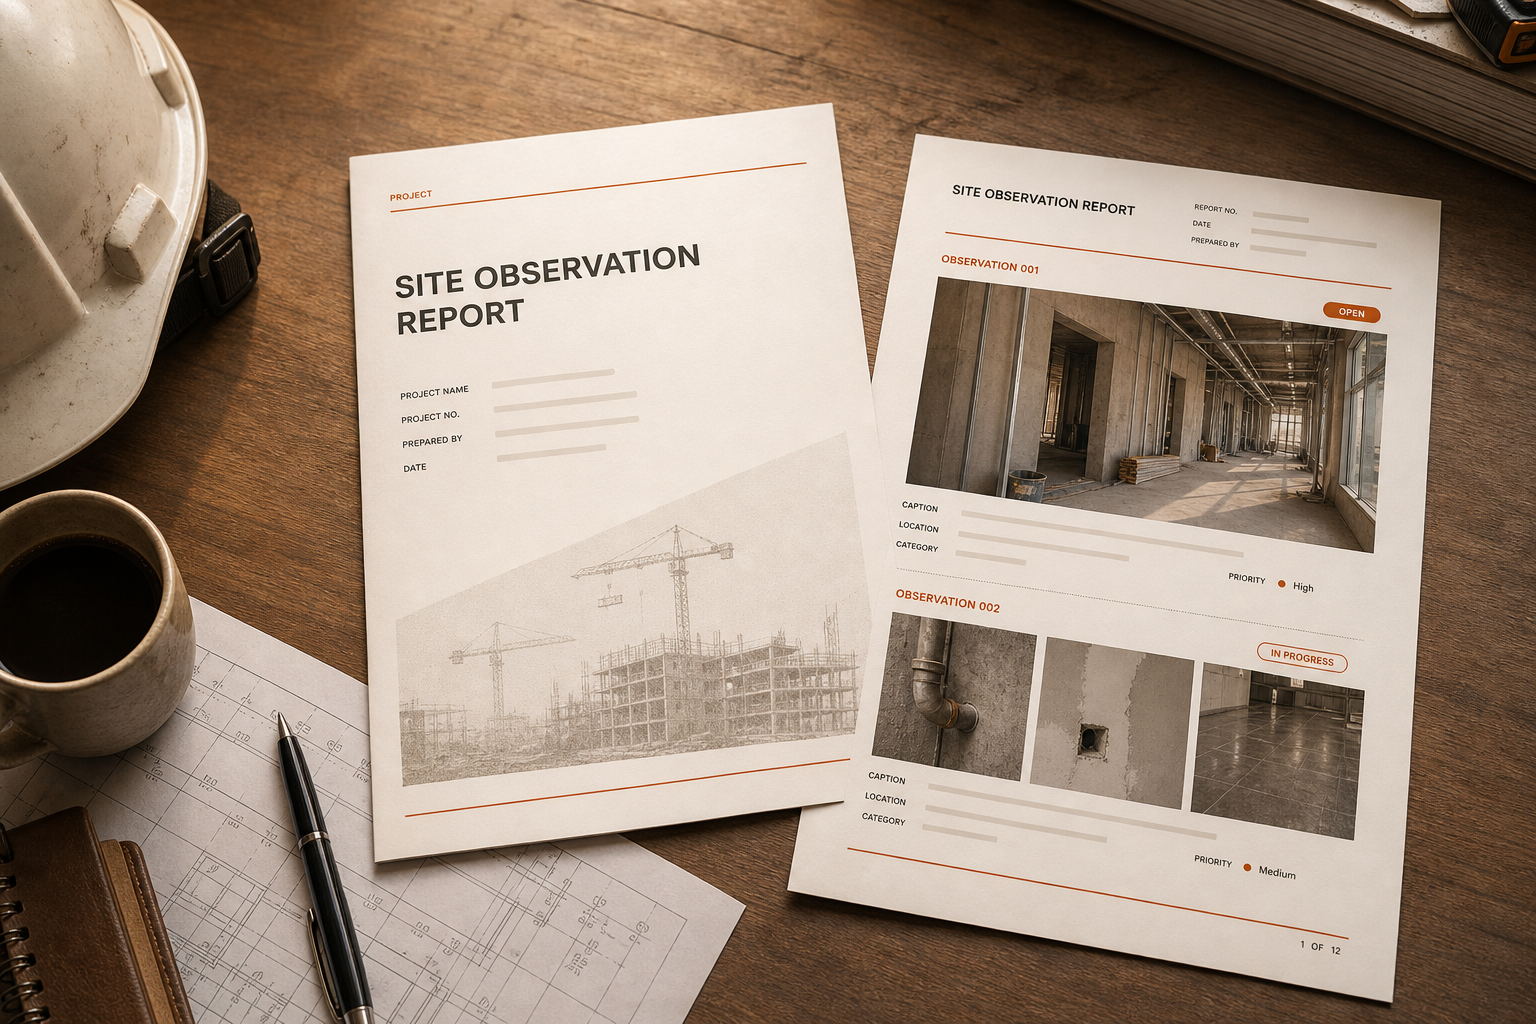Click the "PREPARED BY" label in the second page header
This screenshot has height=1024, width=1536.
pos(1215,242)
